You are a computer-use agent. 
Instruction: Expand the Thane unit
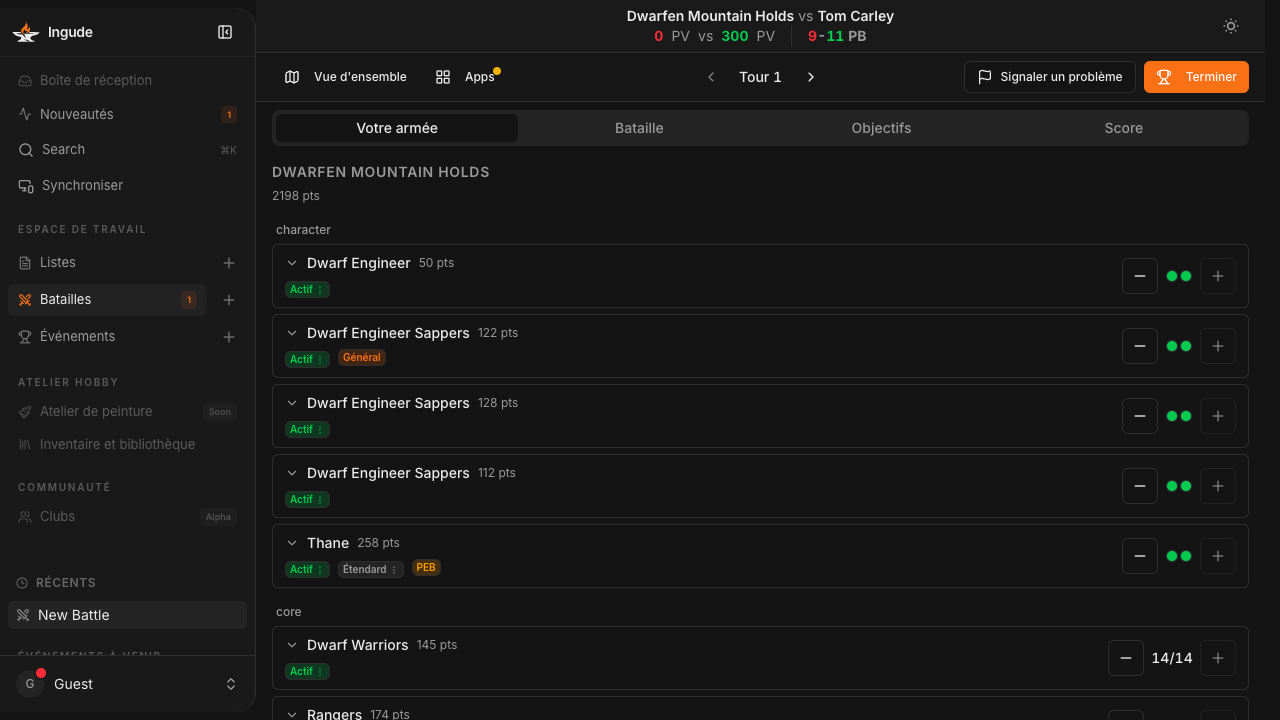click(292, 543)
